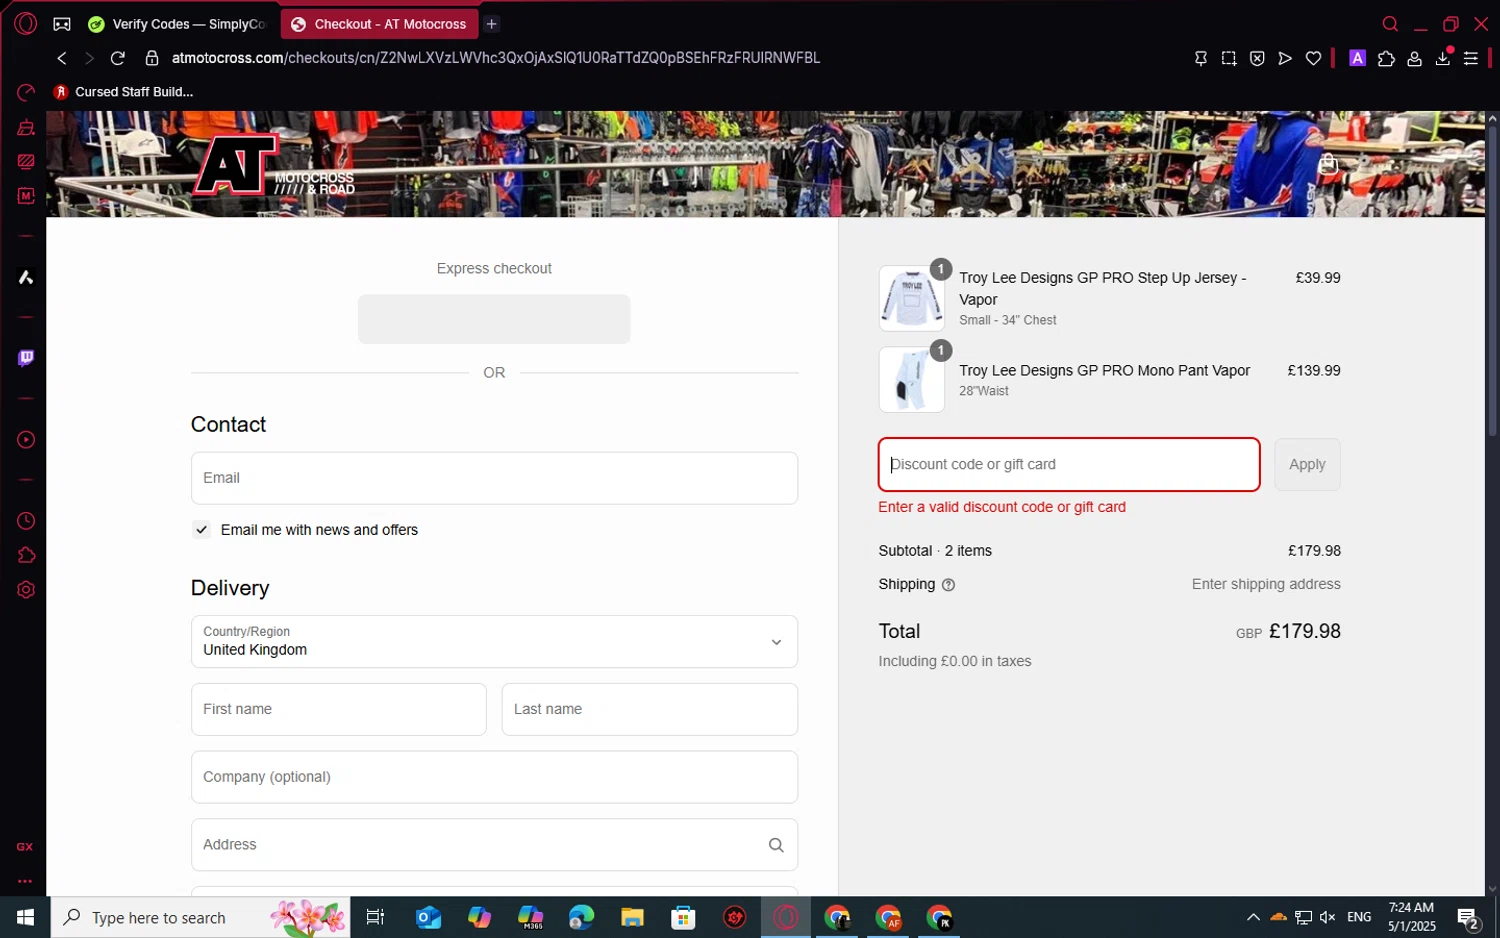Open File Explorer from the taskbar
Image resolution: width=1500 pixels, height=938 pixels.
[632, 917]
